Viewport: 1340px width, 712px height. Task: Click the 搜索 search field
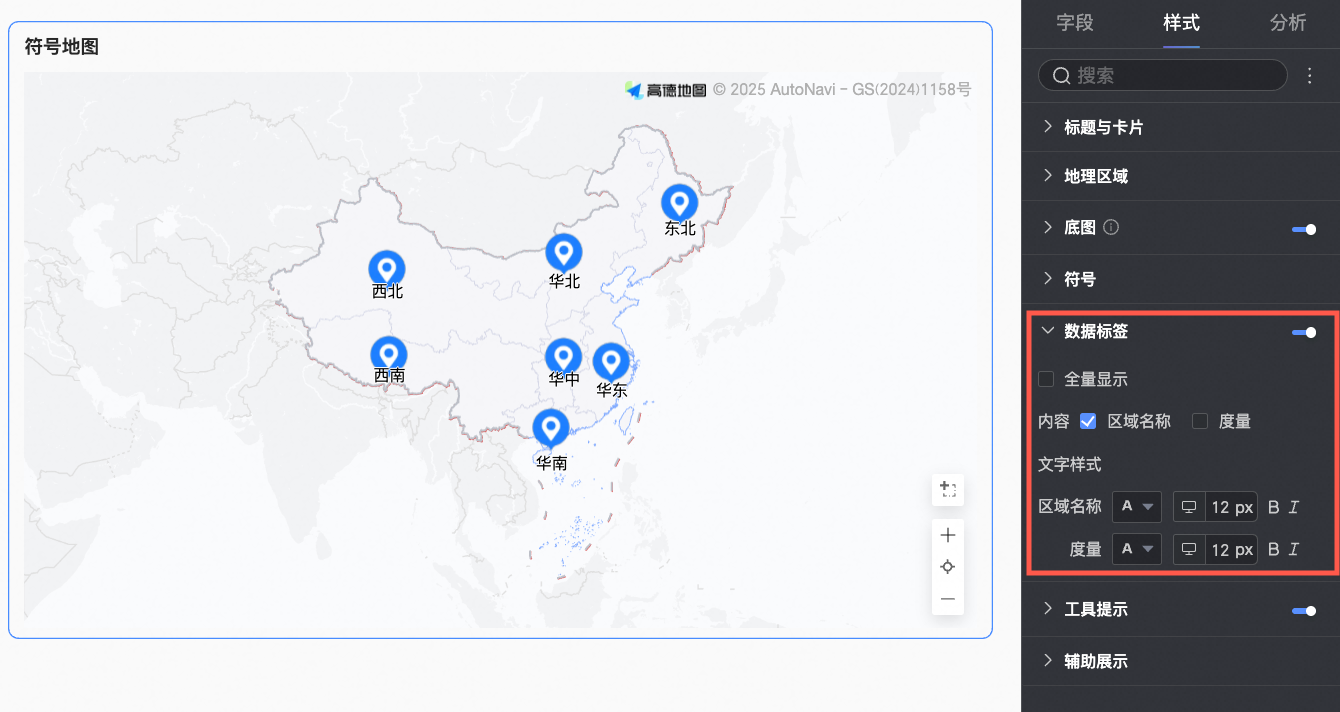click(1163, 75)
